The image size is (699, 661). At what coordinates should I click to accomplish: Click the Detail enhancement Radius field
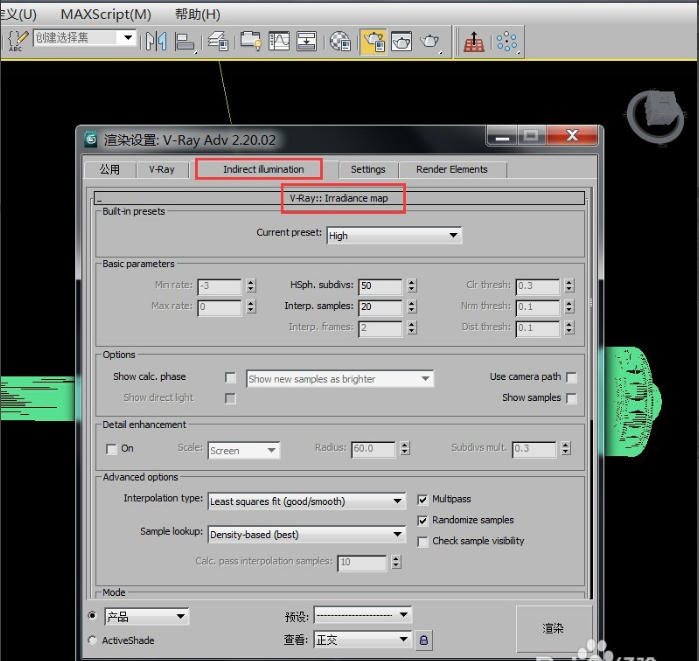pyautogui.click(x=373, y=449)
